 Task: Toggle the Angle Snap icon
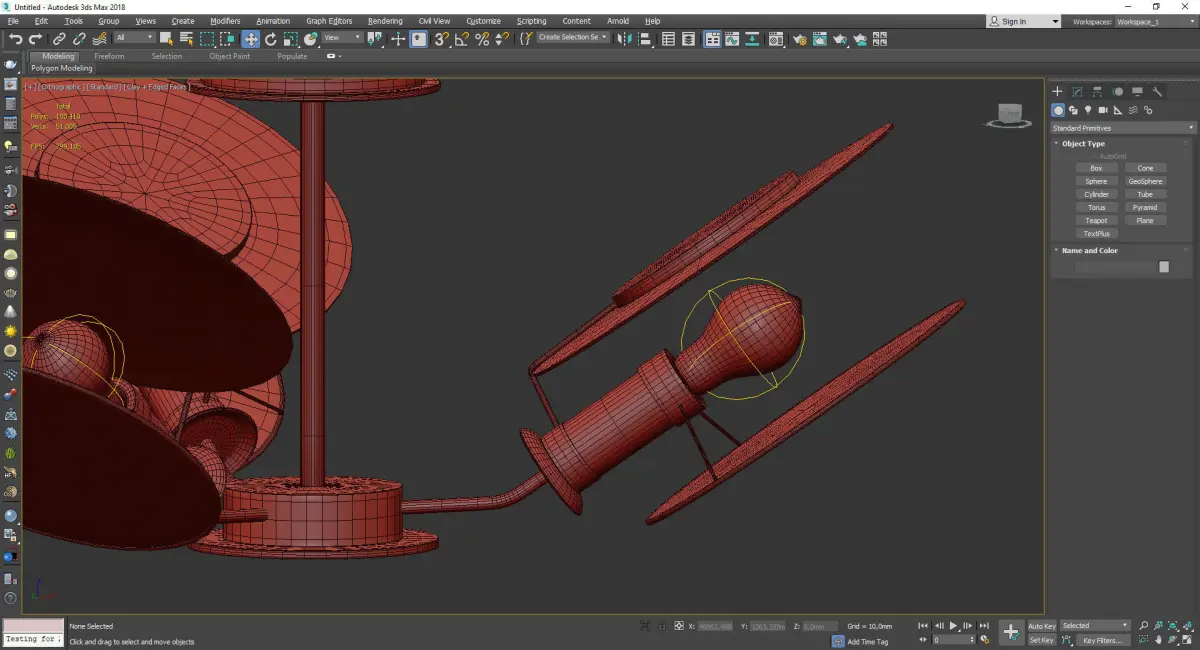tap(461, 39)
